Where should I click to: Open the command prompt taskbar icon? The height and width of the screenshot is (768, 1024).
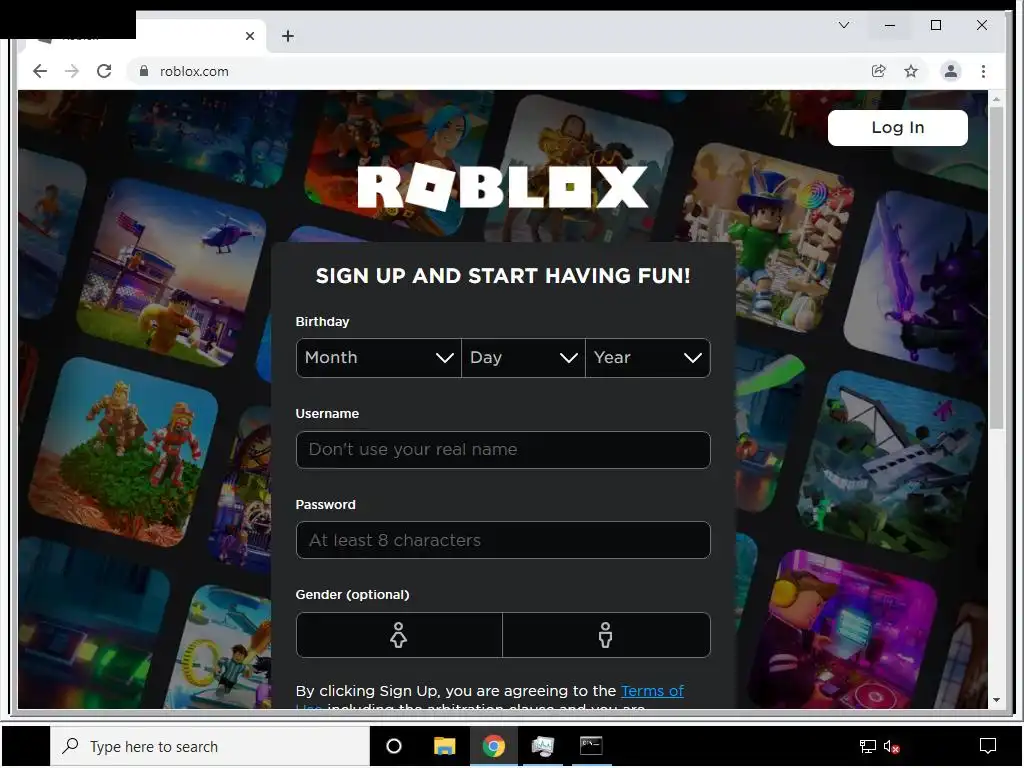pos(591,746)
